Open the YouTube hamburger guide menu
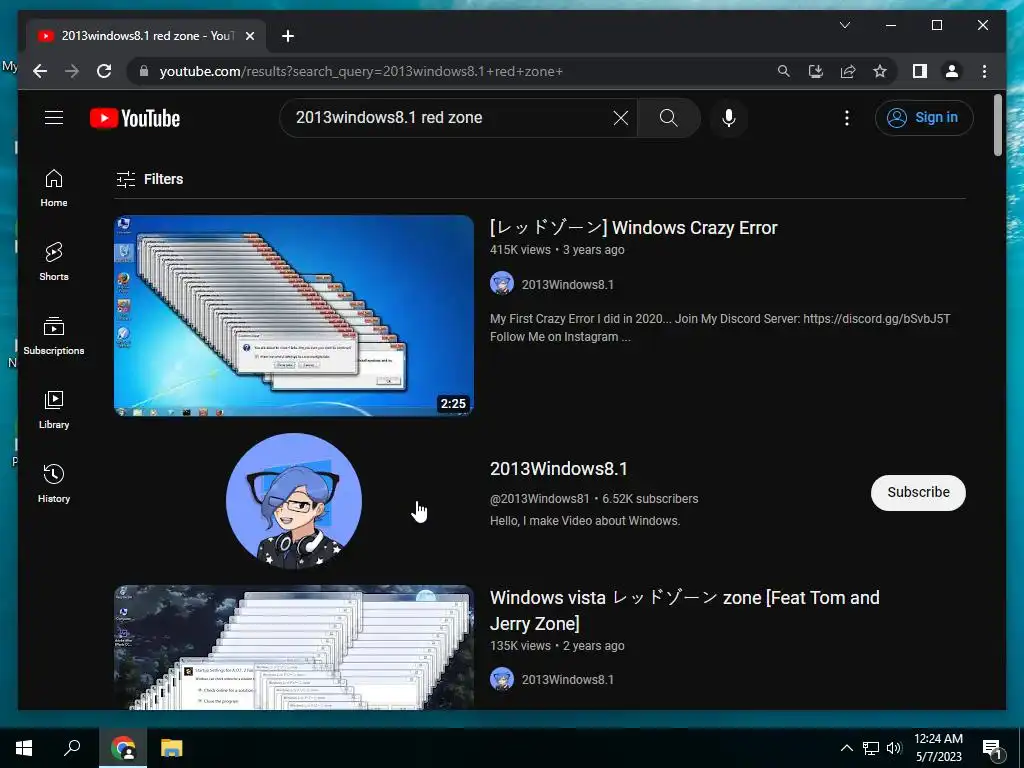This screenshot has width=1024, height=768. (x=54, y=118)
